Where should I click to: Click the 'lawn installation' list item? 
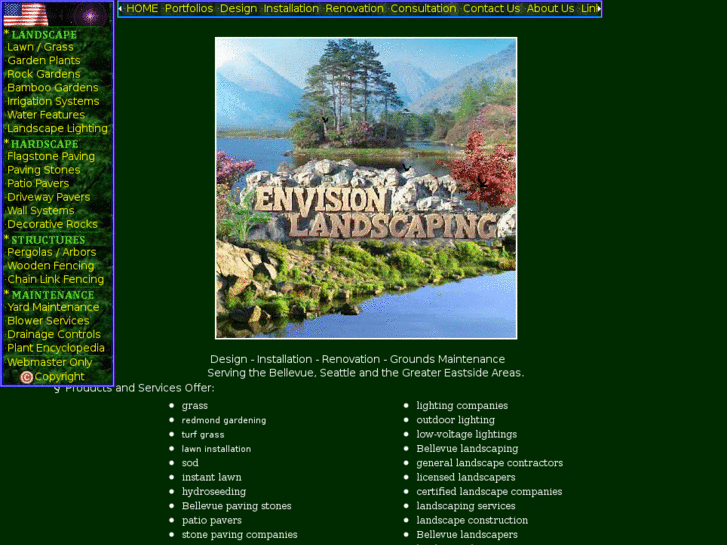(216, 449)
